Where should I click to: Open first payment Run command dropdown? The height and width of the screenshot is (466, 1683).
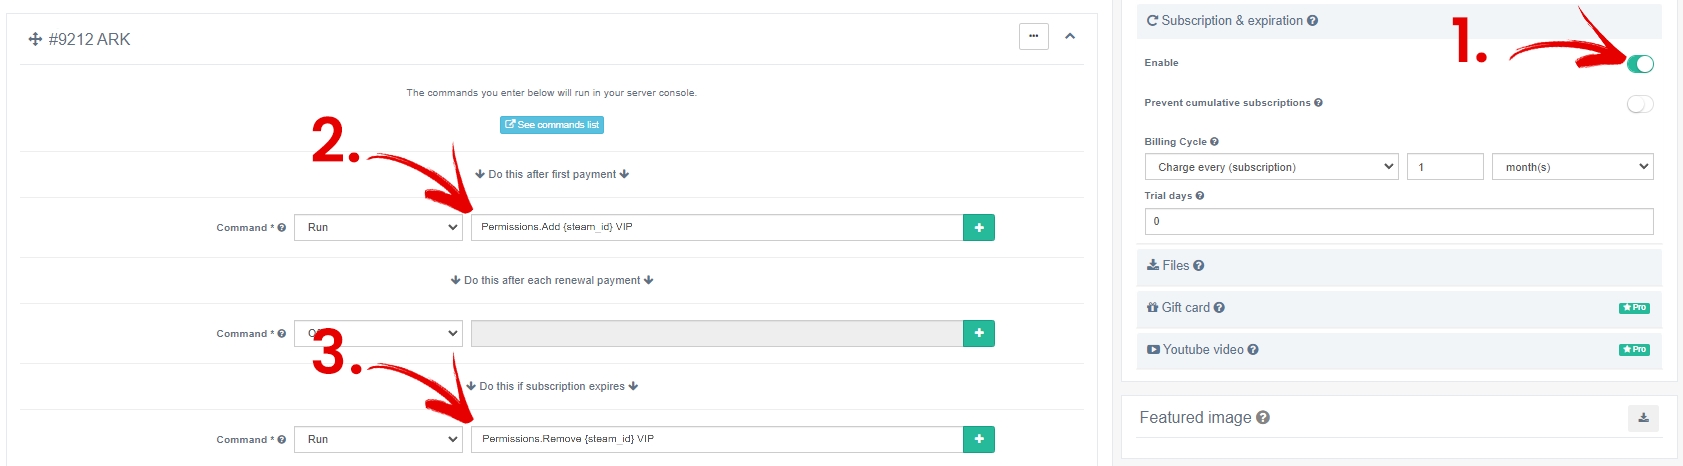click(378, 228)
